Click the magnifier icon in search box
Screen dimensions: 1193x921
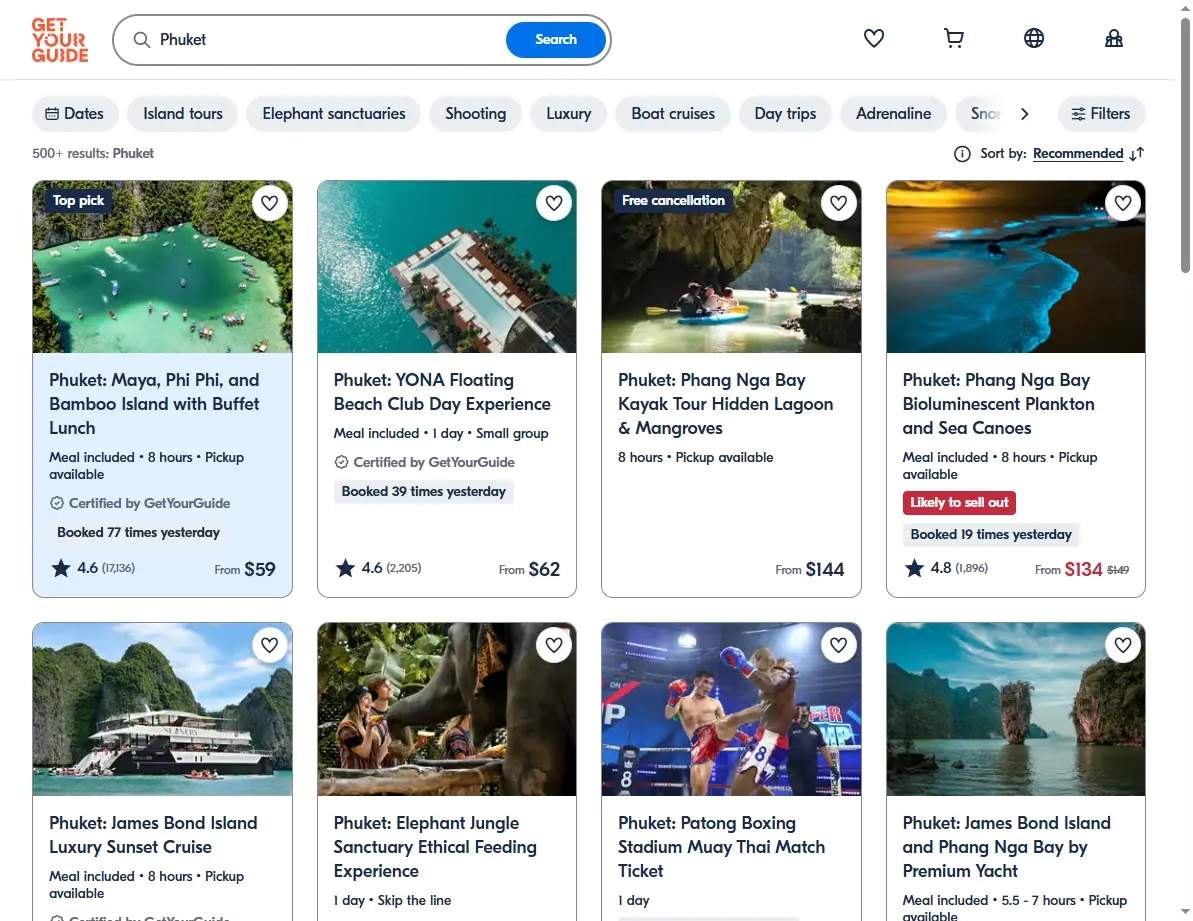point(142,40)
